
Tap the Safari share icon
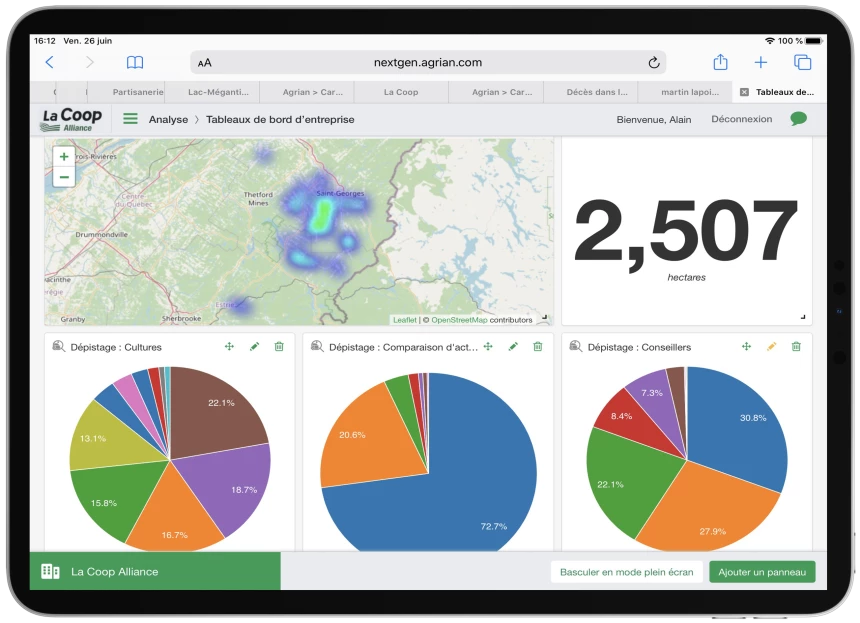[719, 62]
